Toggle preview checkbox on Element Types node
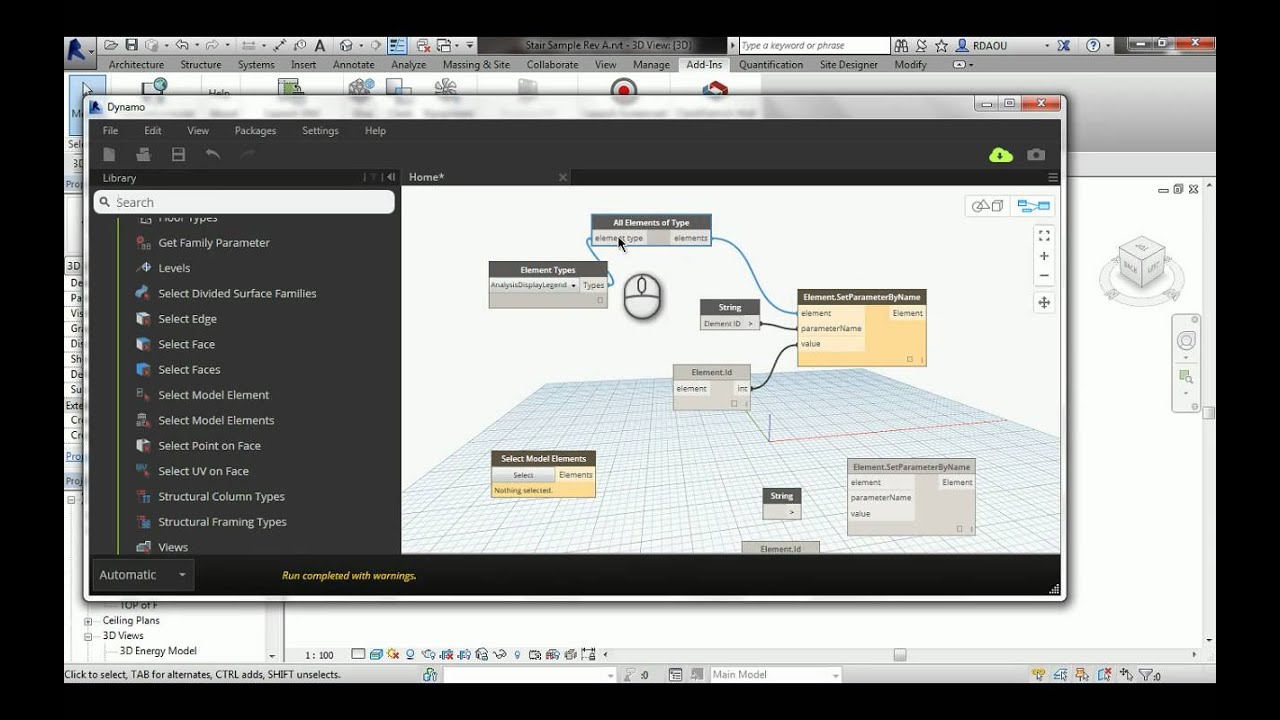The height and width of the screenshot is (720, 1280). click(x=601, y=300)
